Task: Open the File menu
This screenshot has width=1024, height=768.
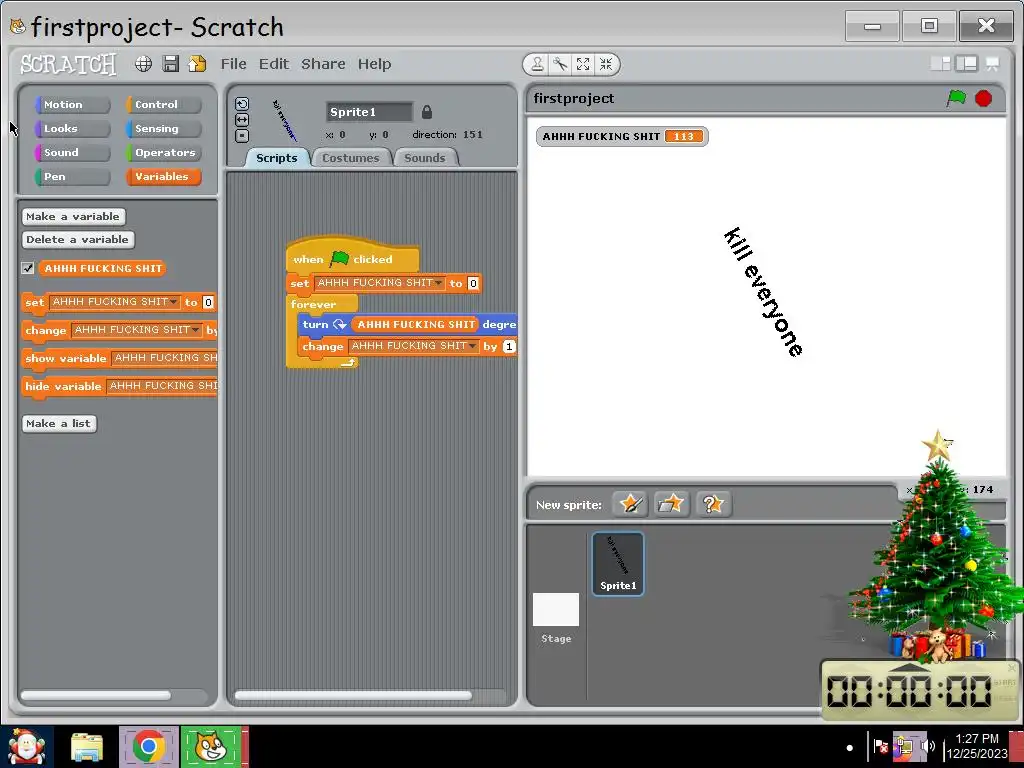Action: point(233,64)
